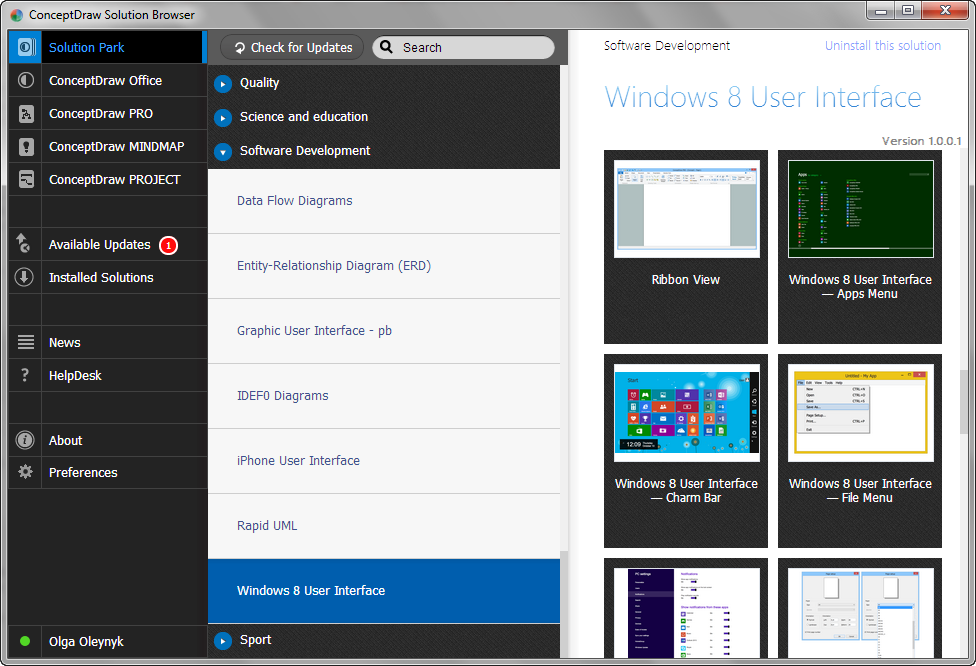Click the right panel vertical scrollbar
This screenshot has width=976, height=666.
(964, 401)
